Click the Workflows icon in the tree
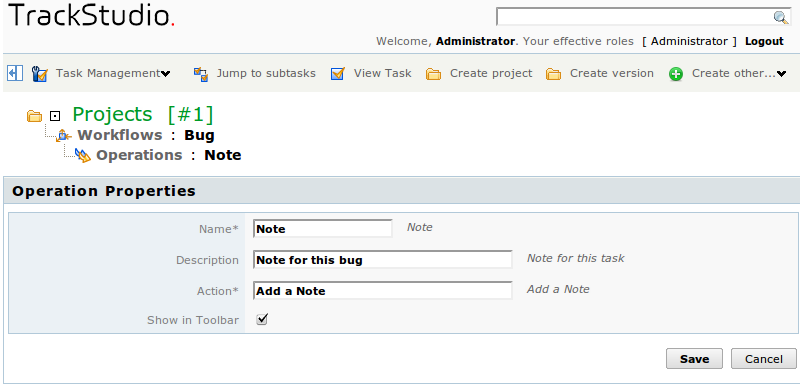Image resolution: width=800 pixels, height=385 pixels. pyautogui.click(x=63, y=136)
